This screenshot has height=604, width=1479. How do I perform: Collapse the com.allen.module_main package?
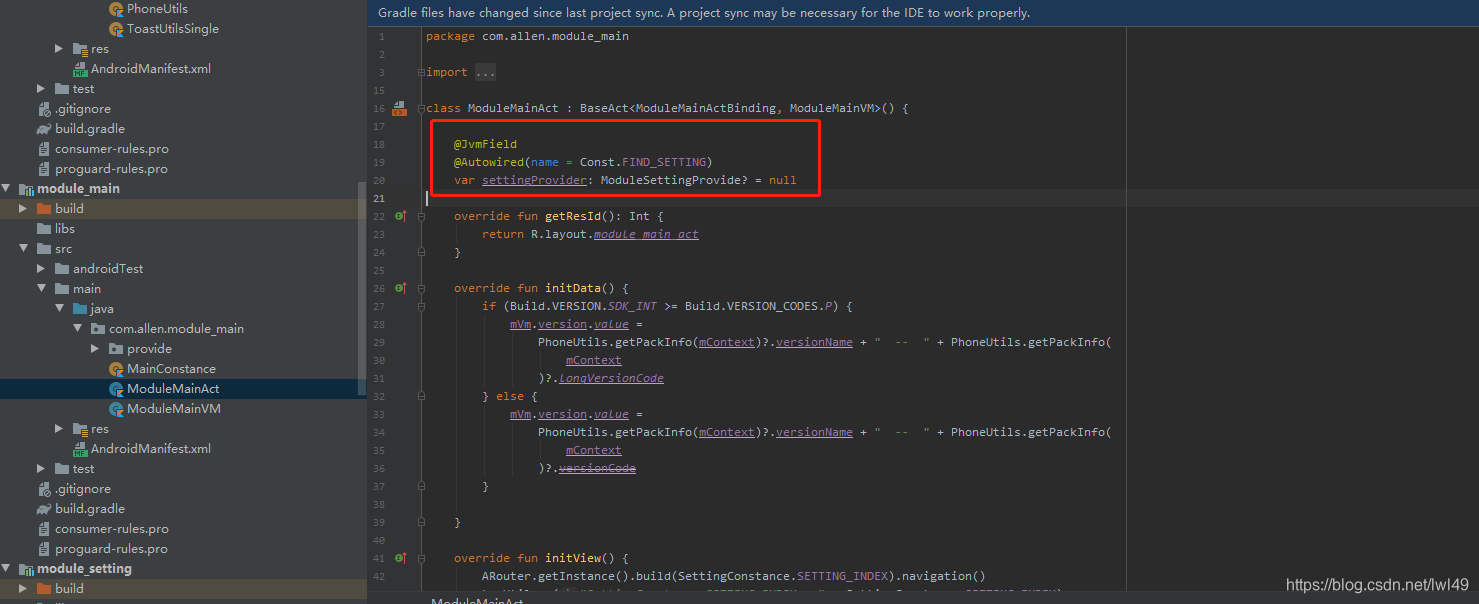(x=77, y=329)
